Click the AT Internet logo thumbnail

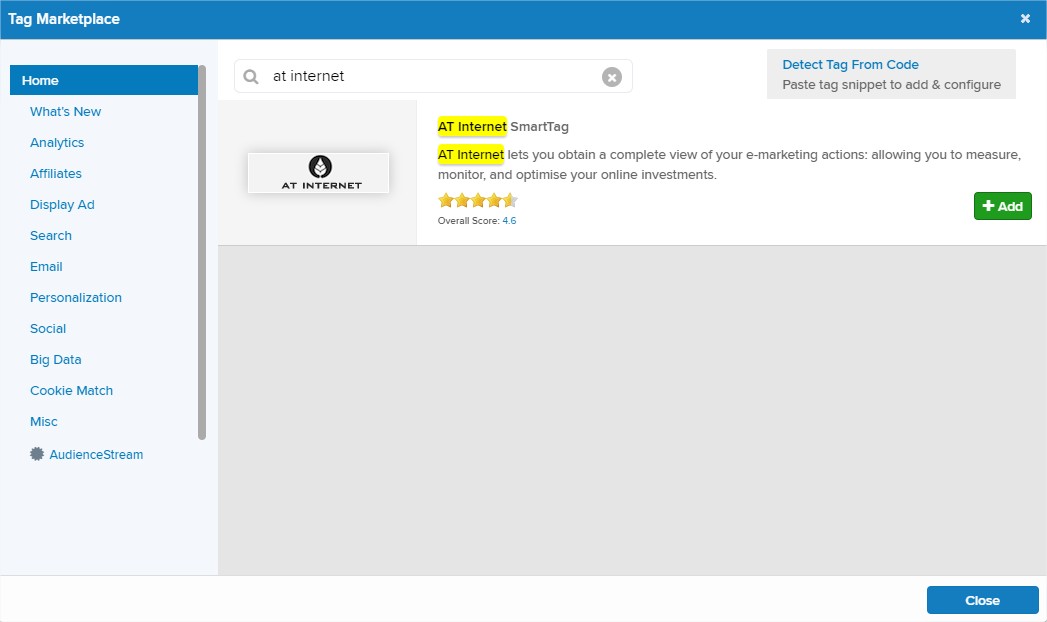pyautogui.click(x=318, y=173)
